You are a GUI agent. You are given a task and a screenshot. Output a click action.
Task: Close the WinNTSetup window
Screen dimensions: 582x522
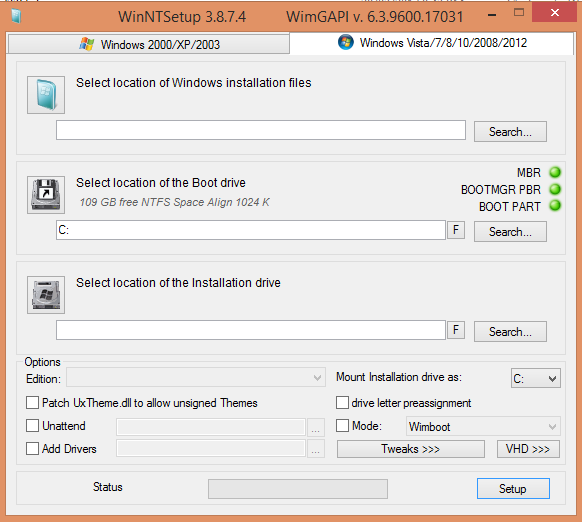point(555,13)
